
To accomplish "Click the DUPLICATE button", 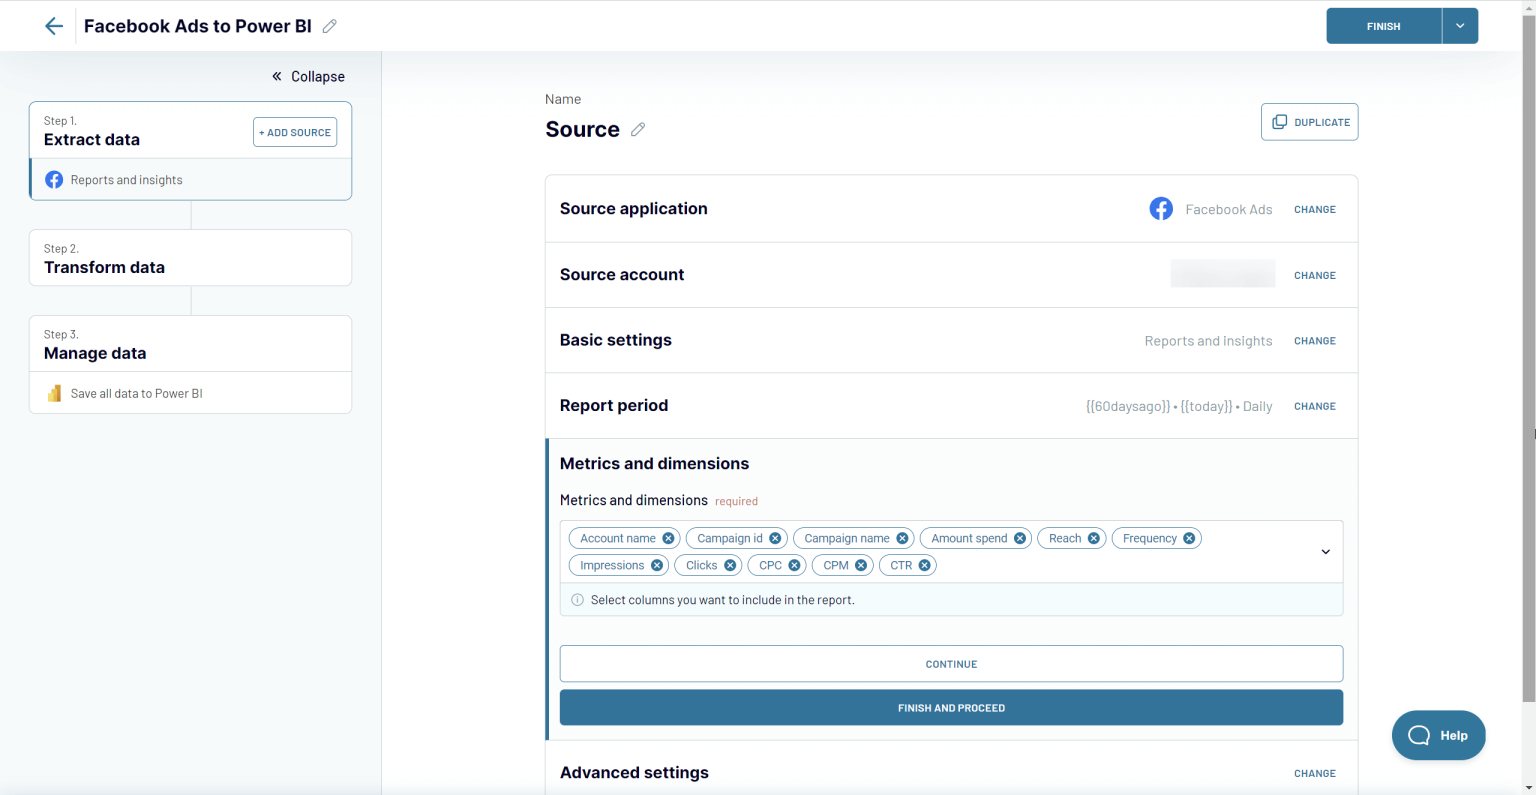I will point(1309,121).
